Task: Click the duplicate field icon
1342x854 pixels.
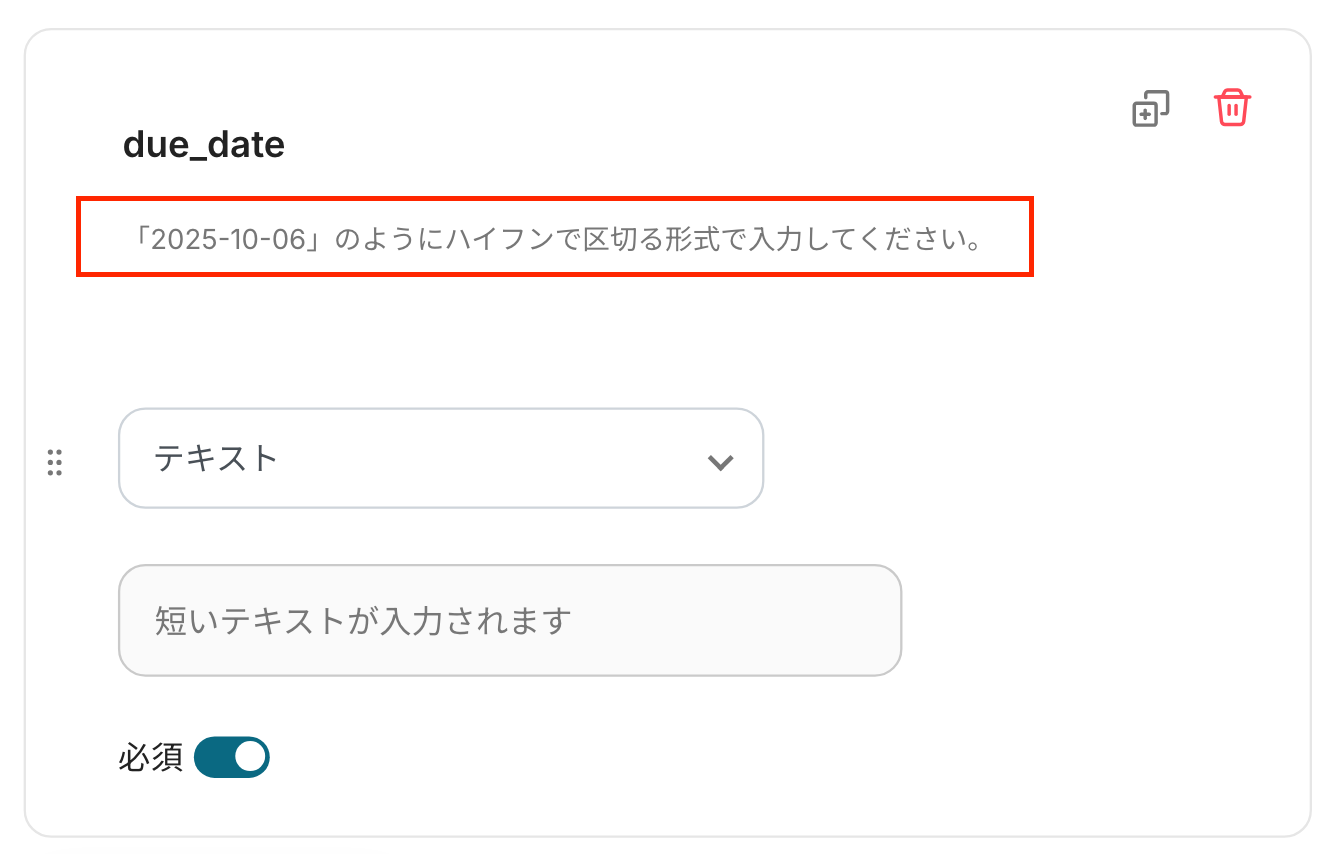Action: [1150, 109]
